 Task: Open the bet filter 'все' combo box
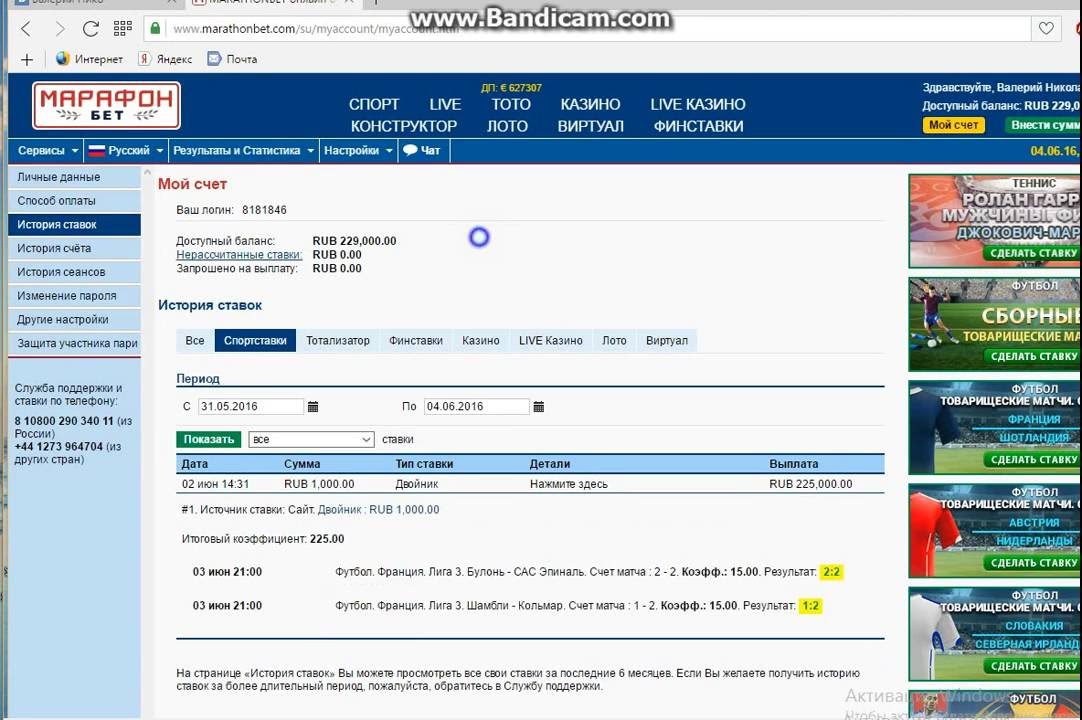tap(310, 440)
